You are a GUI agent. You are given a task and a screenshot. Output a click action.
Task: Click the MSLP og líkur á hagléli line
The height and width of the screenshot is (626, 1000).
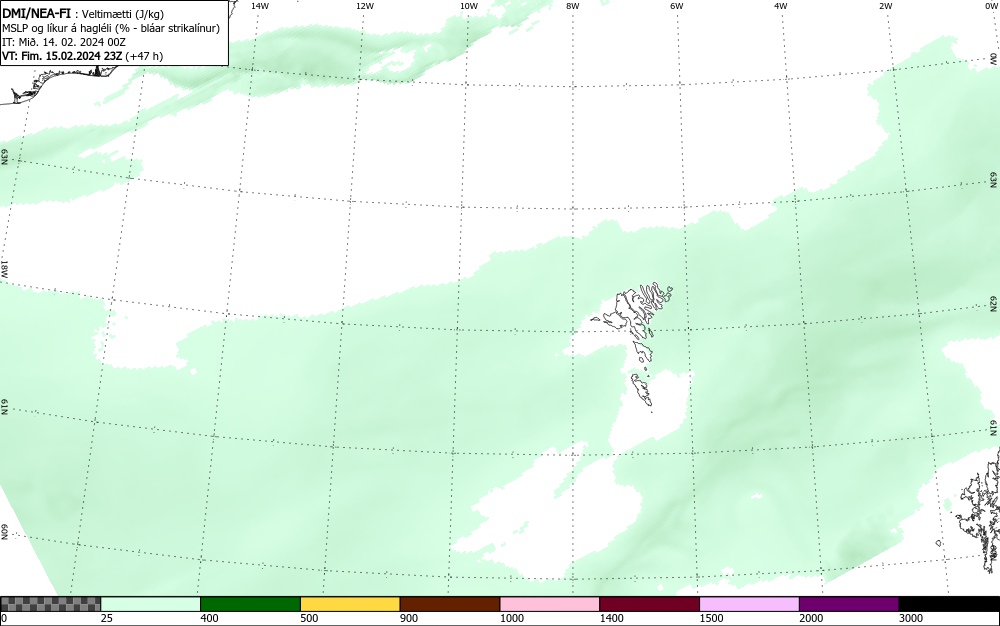(111, 28)
